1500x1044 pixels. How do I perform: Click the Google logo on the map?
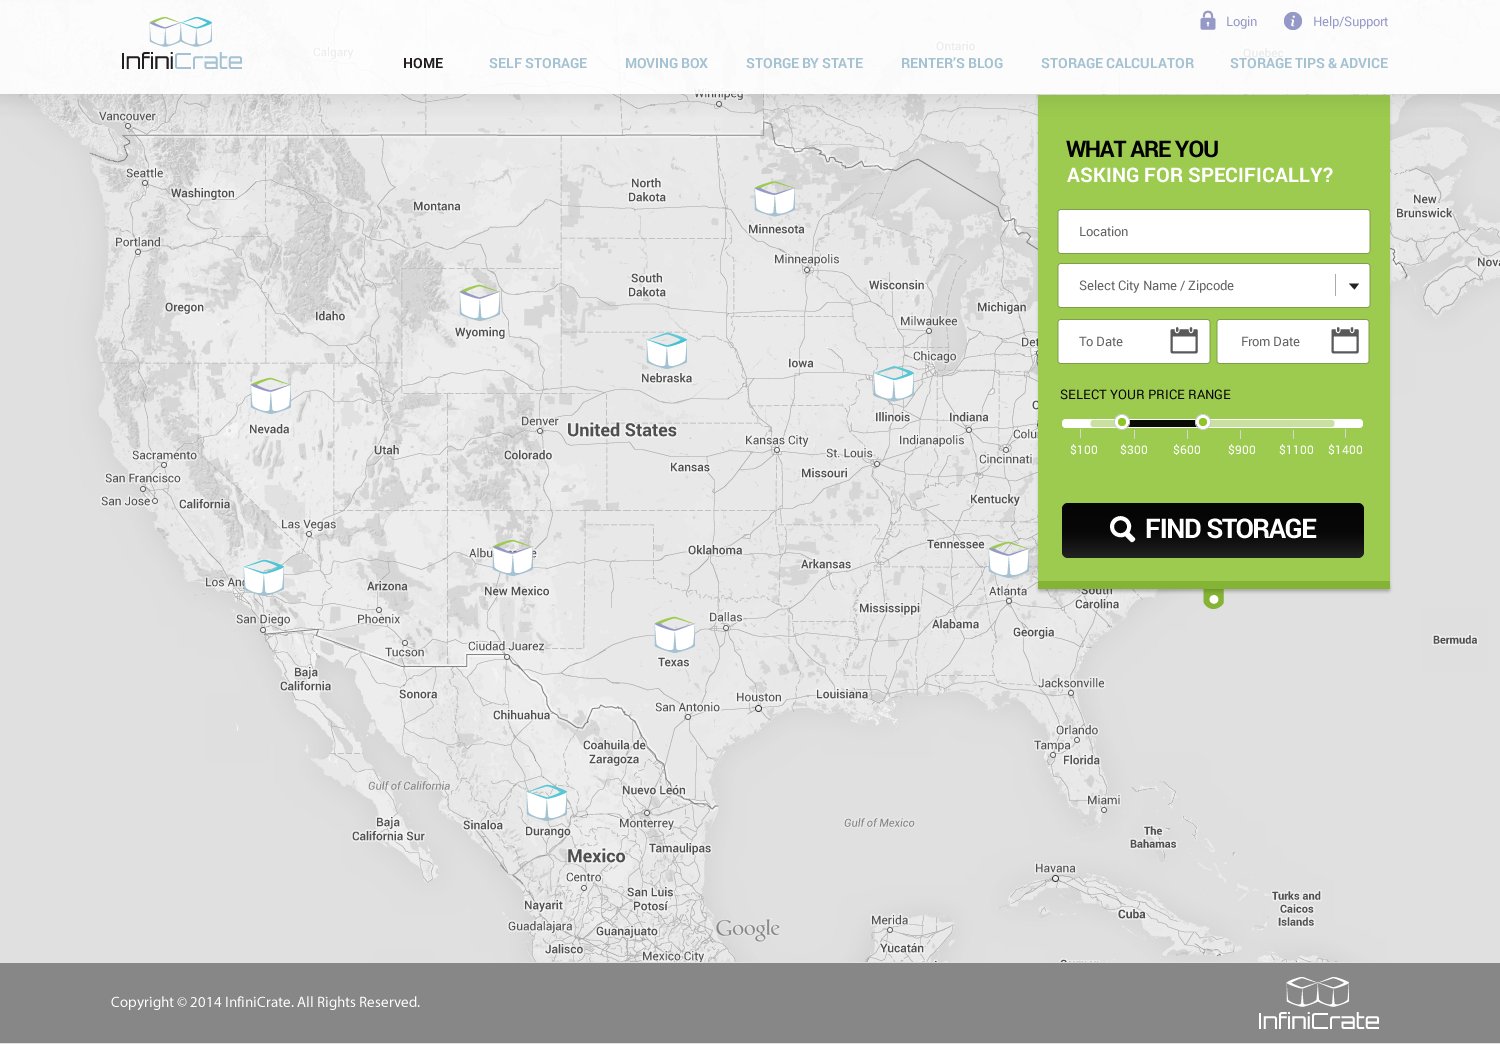coord(748,929)
